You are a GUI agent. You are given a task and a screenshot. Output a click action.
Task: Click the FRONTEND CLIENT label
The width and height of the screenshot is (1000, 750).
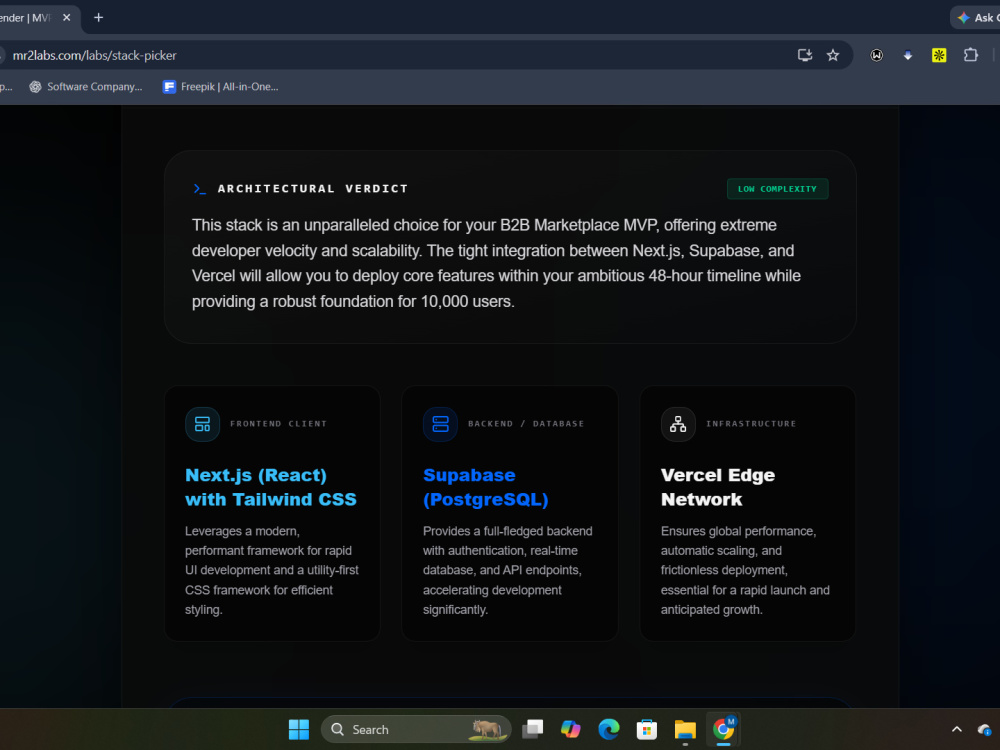coord(279,423)
